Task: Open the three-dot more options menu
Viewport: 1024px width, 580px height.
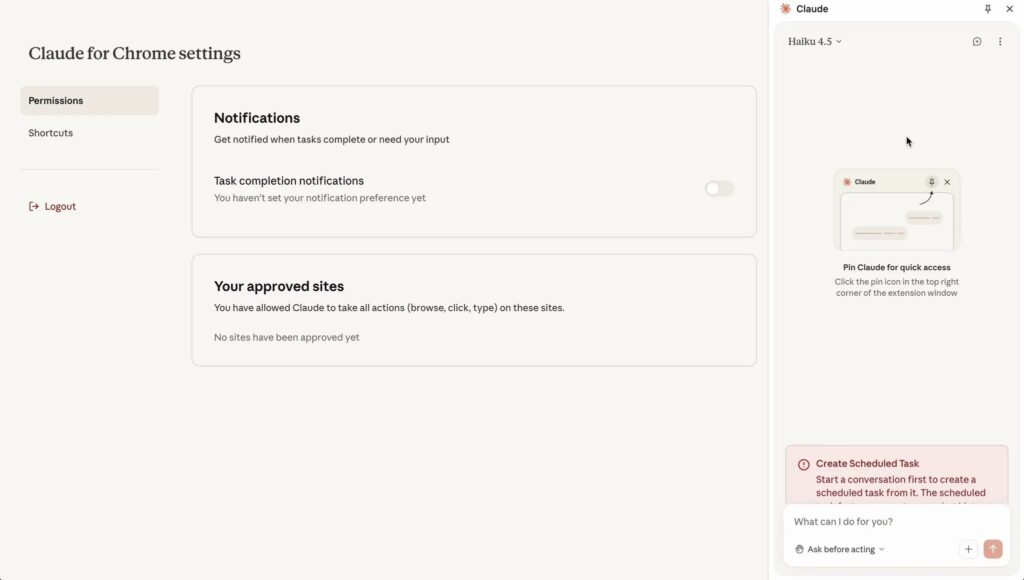Action: coord(1000,42)
